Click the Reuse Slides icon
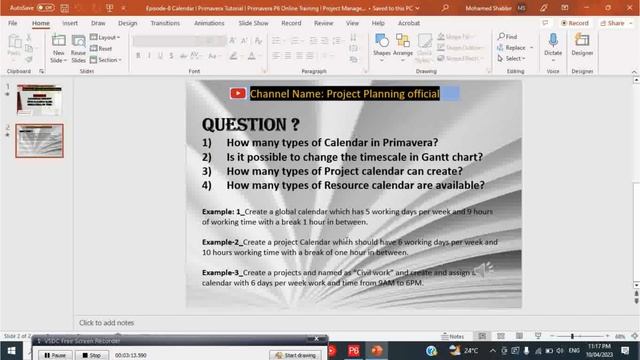640x360 pixels. (x=78, y=41)
